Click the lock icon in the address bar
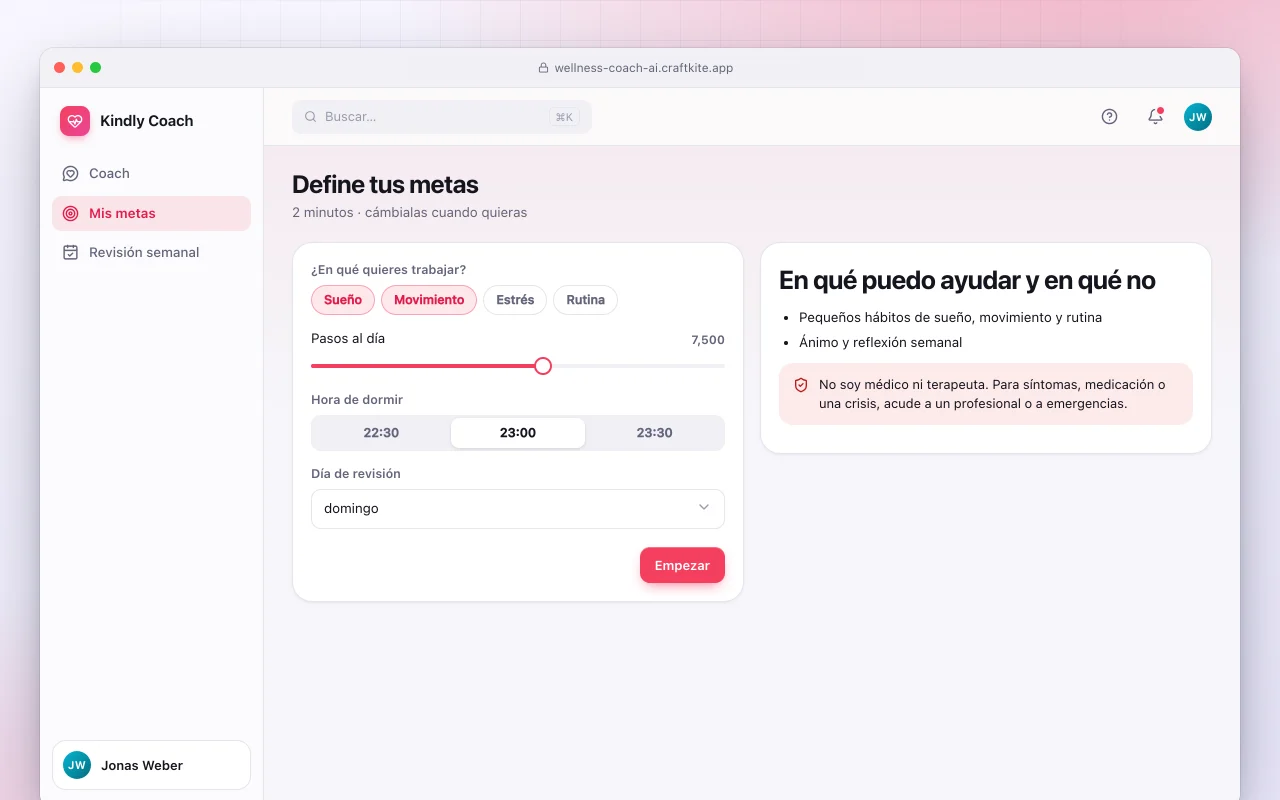Screen dimensions: 1280x800 [544, 68]
